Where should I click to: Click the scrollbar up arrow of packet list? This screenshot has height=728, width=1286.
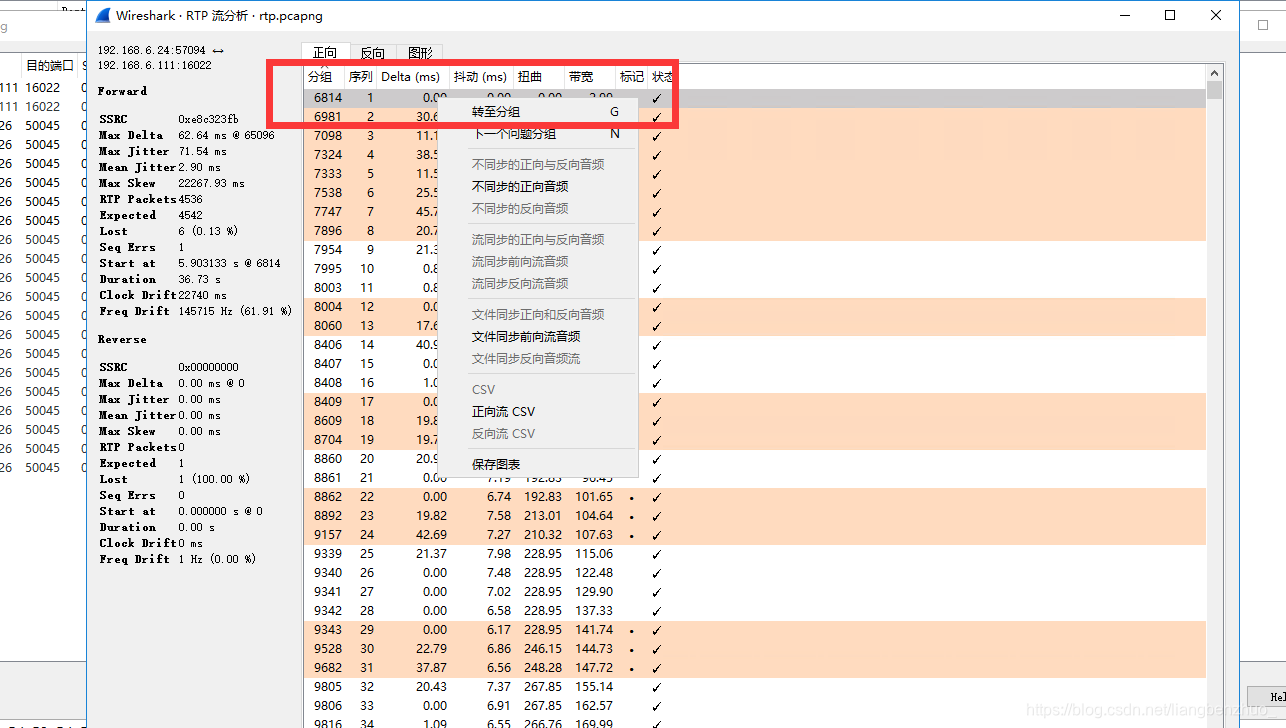[1215, 73]
